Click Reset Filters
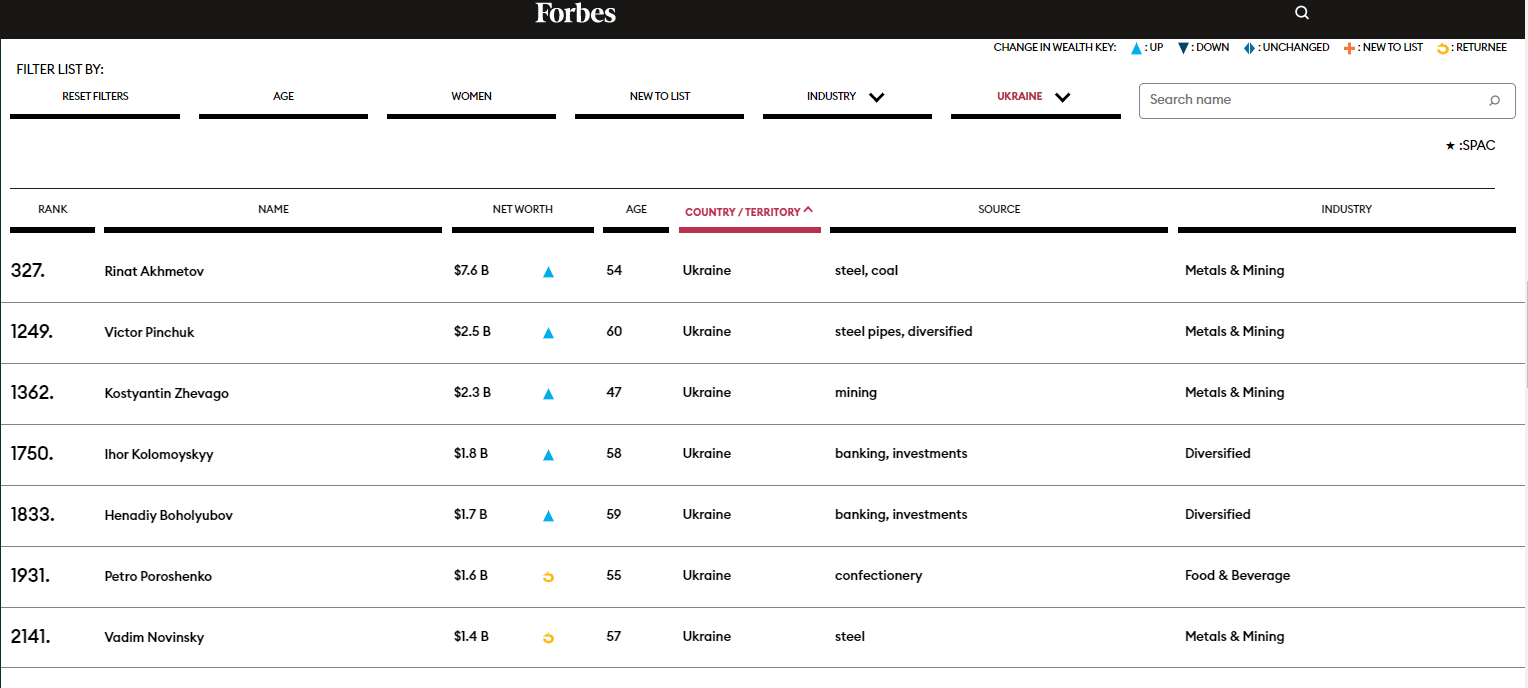1528x688 pixels. point(95,97)
